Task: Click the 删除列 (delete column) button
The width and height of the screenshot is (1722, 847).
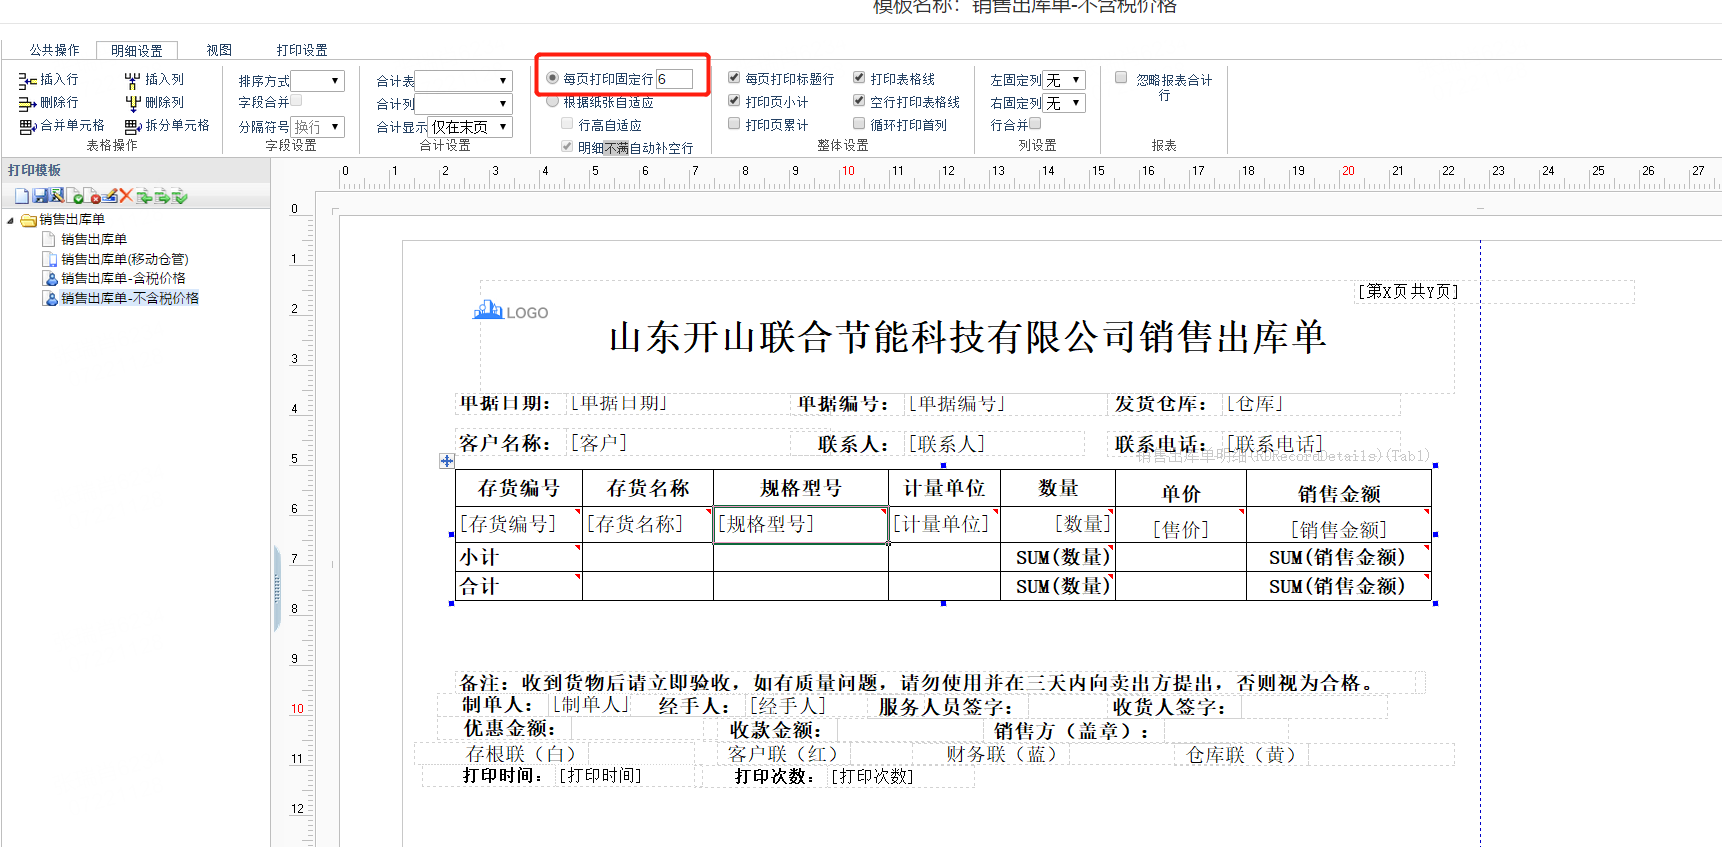Action: point(154,102)
